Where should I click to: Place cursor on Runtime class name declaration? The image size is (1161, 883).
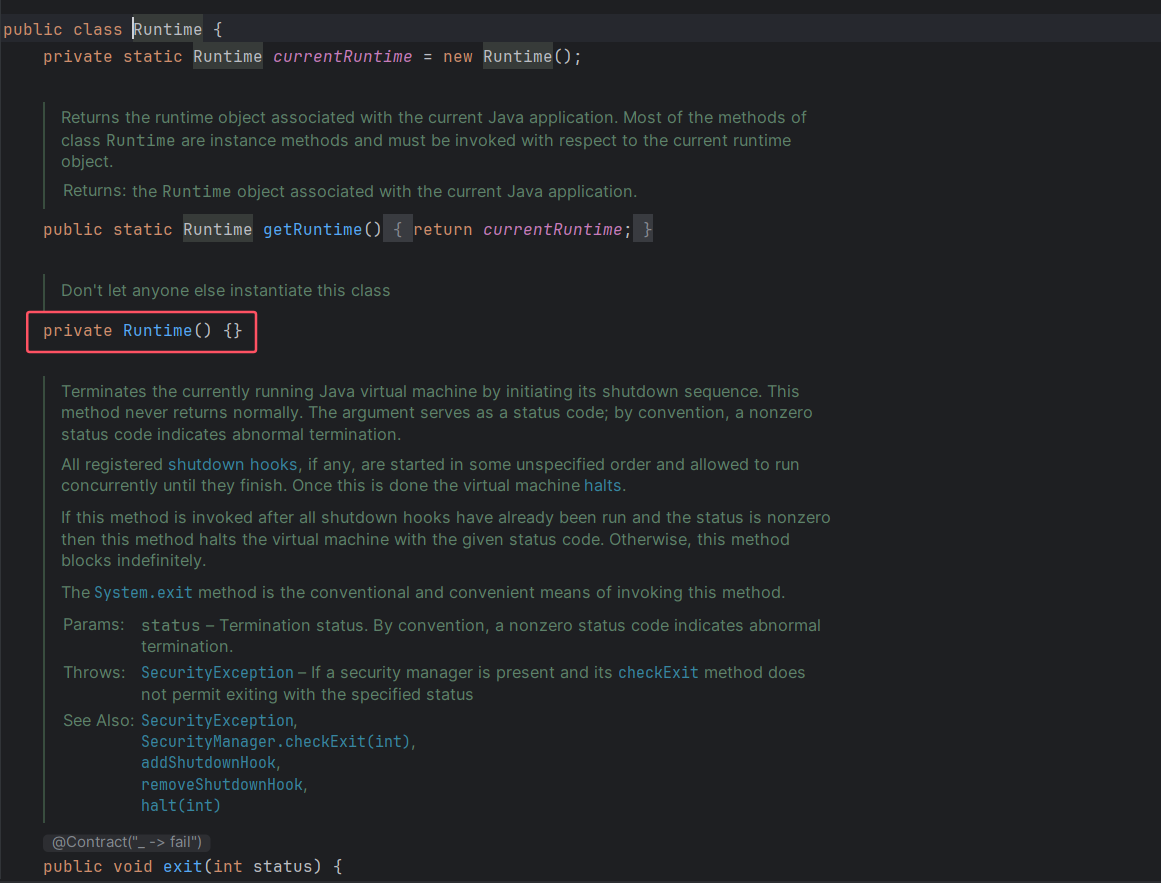point(168,30)
